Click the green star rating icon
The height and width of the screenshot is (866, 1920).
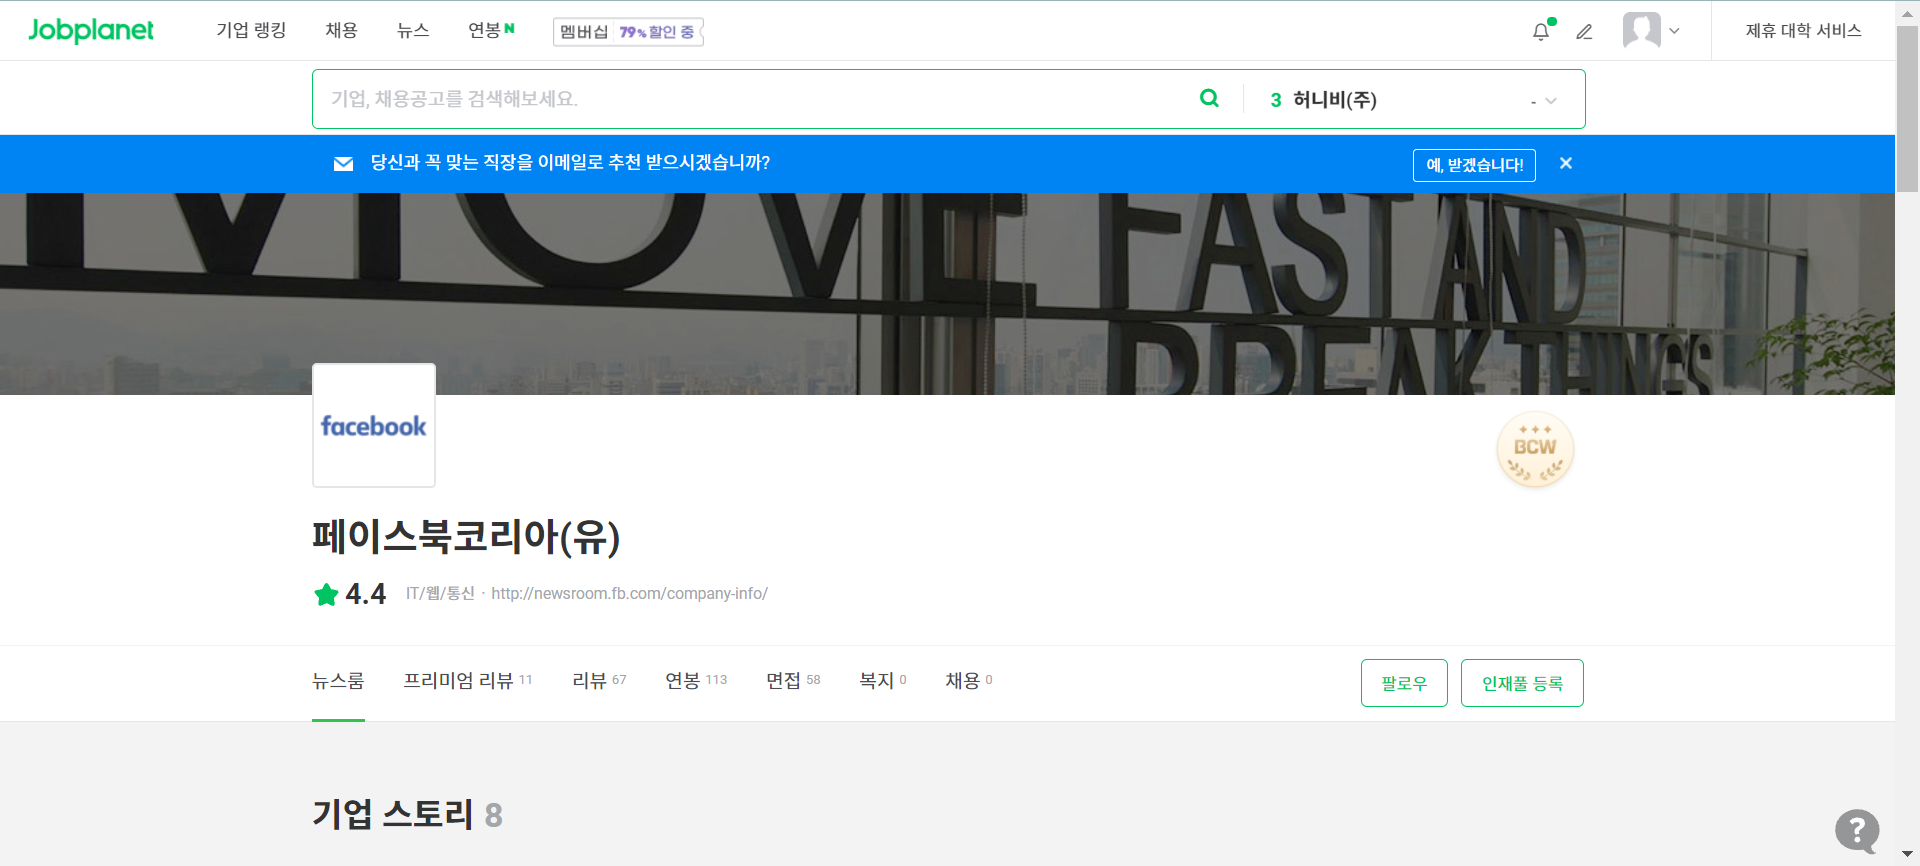326,594
